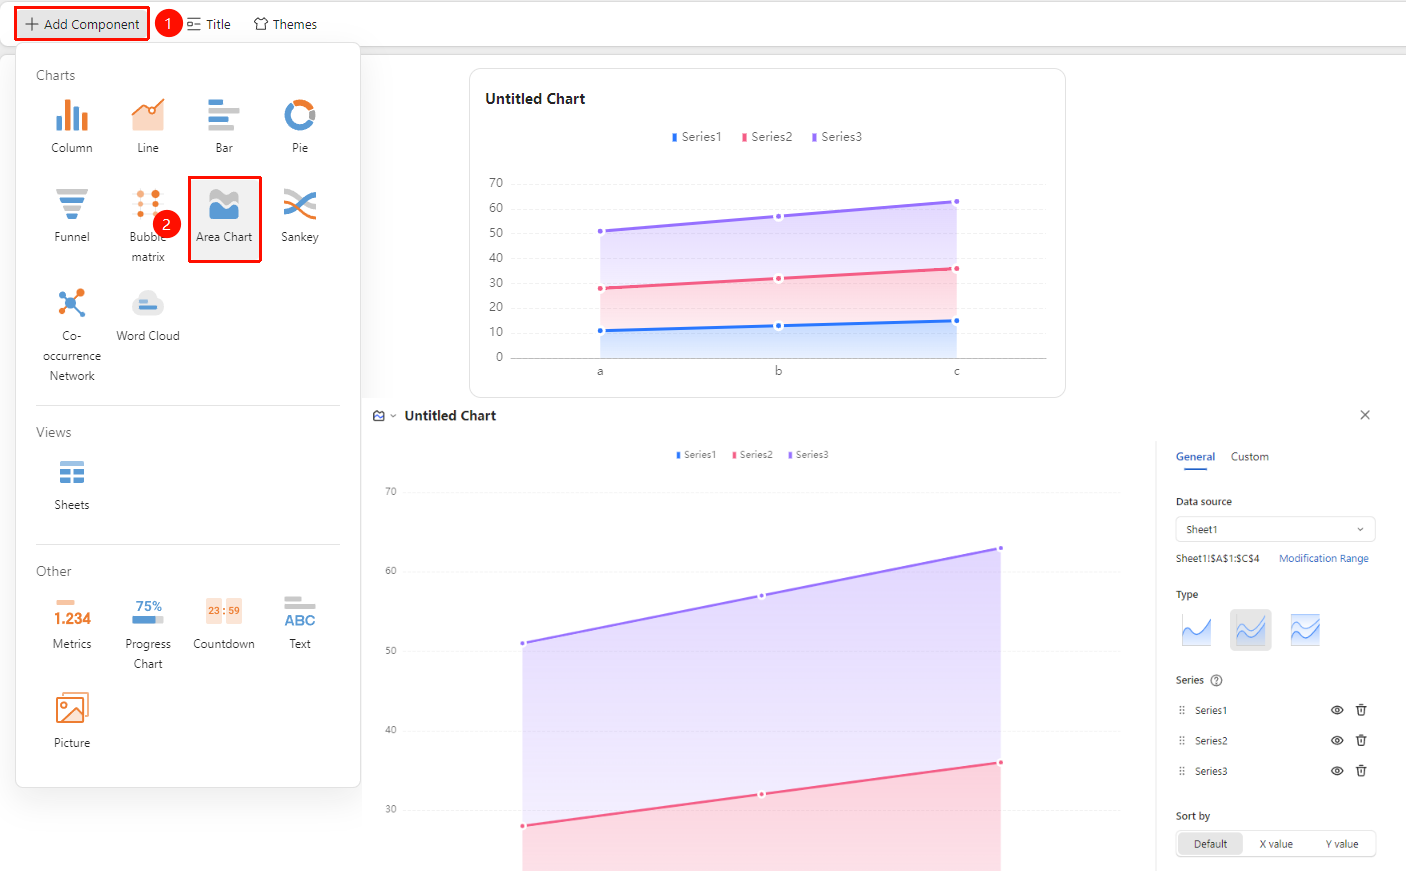This screenshot has width=1406, height=871.
Task: Sort by X value
Action: 1276,844
